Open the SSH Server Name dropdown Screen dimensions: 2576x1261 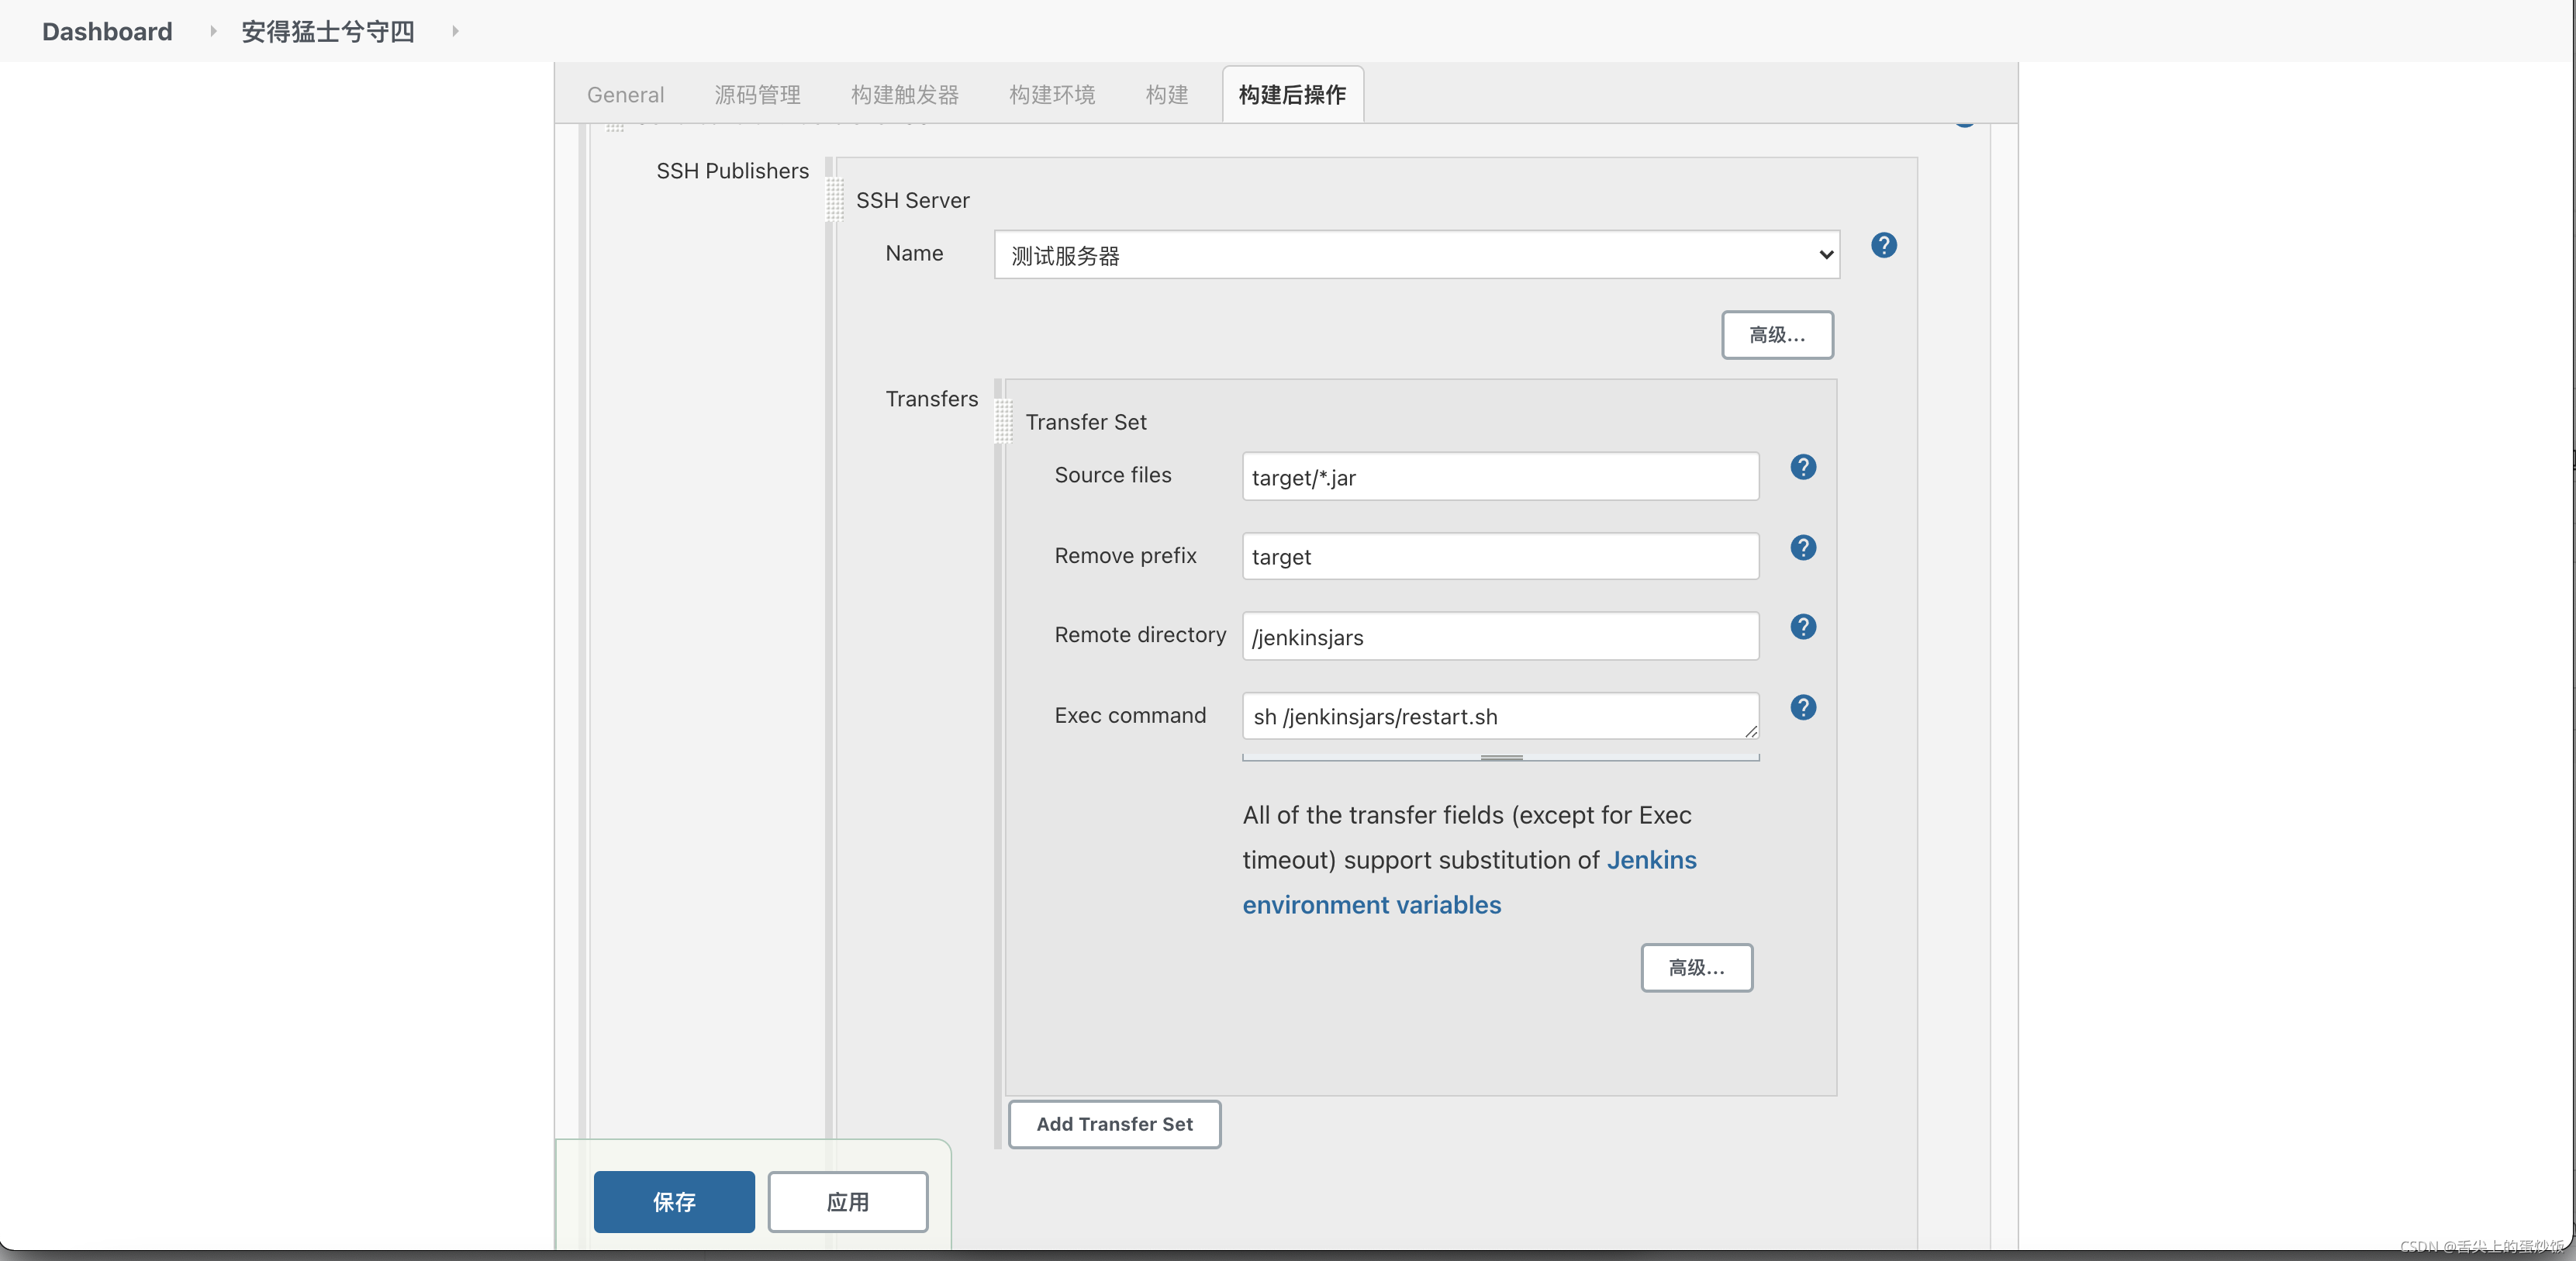pyautogui.click(x=1416, y=255)
